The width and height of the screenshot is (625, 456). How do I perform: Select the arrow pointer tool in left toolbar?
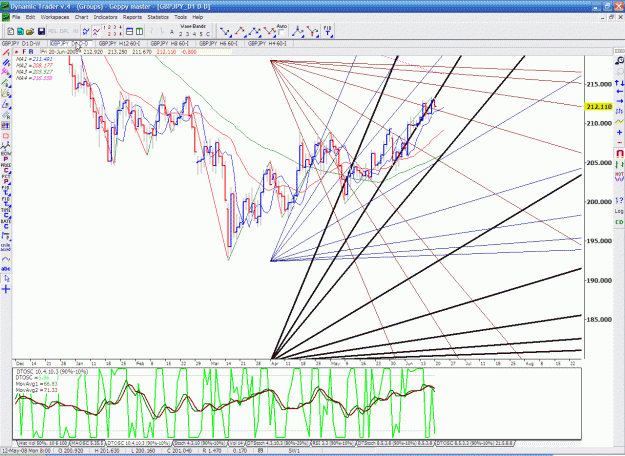point(6,279)
